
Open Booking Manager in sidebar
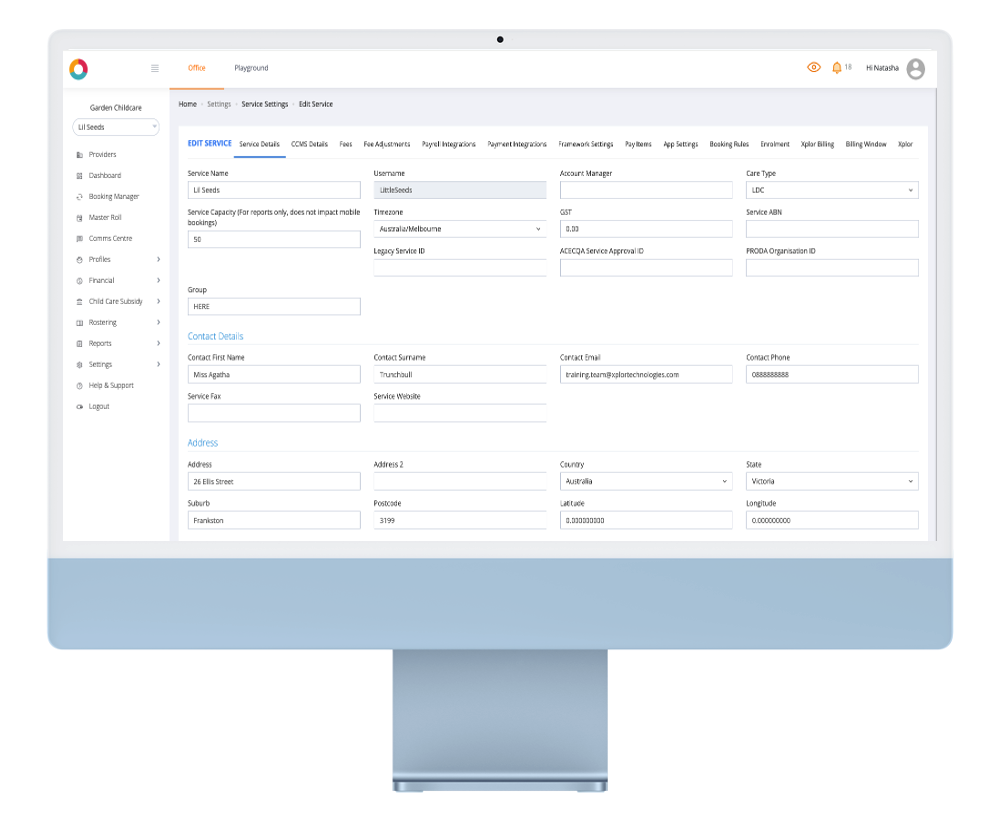(x=114, y=196)
